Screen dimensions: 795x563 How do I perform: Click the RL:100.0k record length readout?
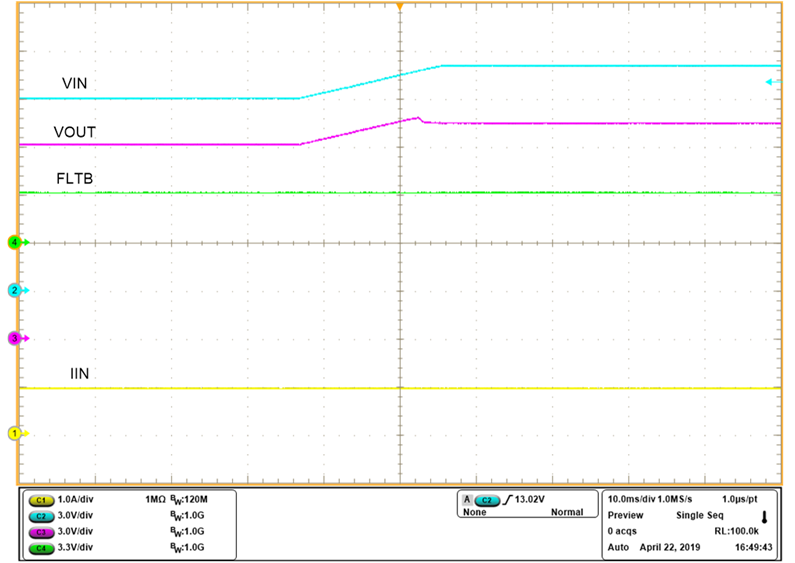point(737,532)
